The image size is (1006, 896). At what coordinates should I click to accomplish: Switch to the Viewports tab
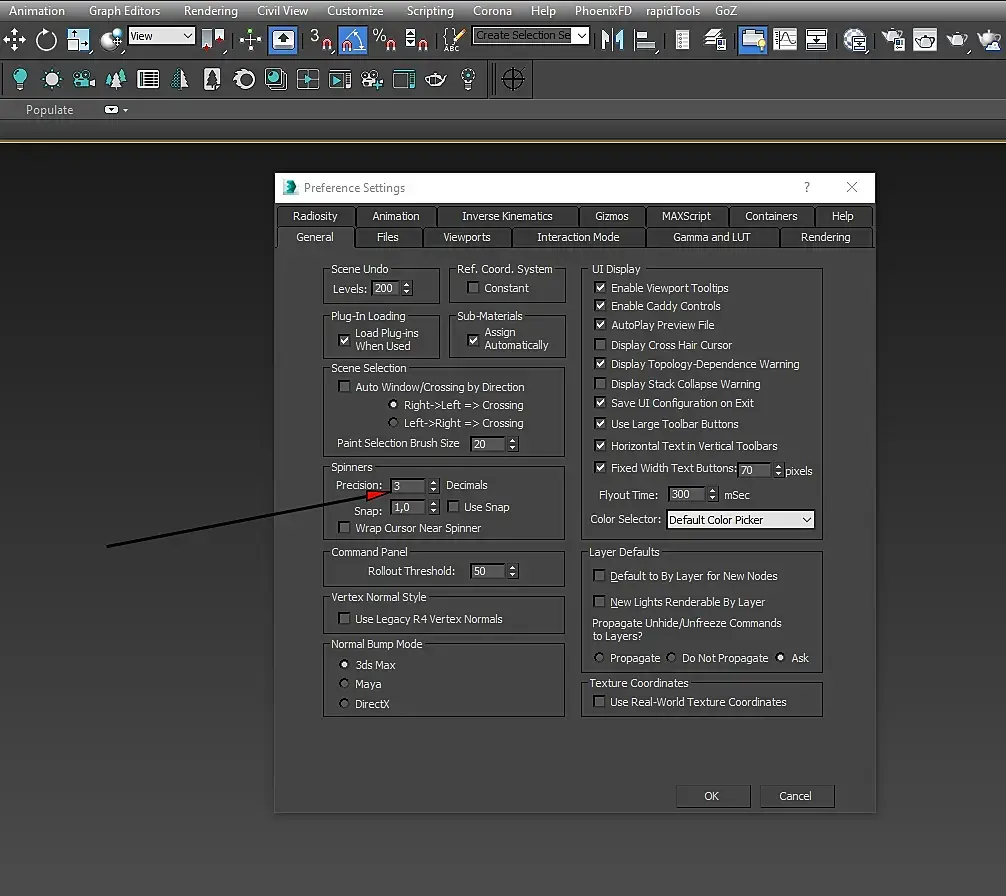point(467,237)
